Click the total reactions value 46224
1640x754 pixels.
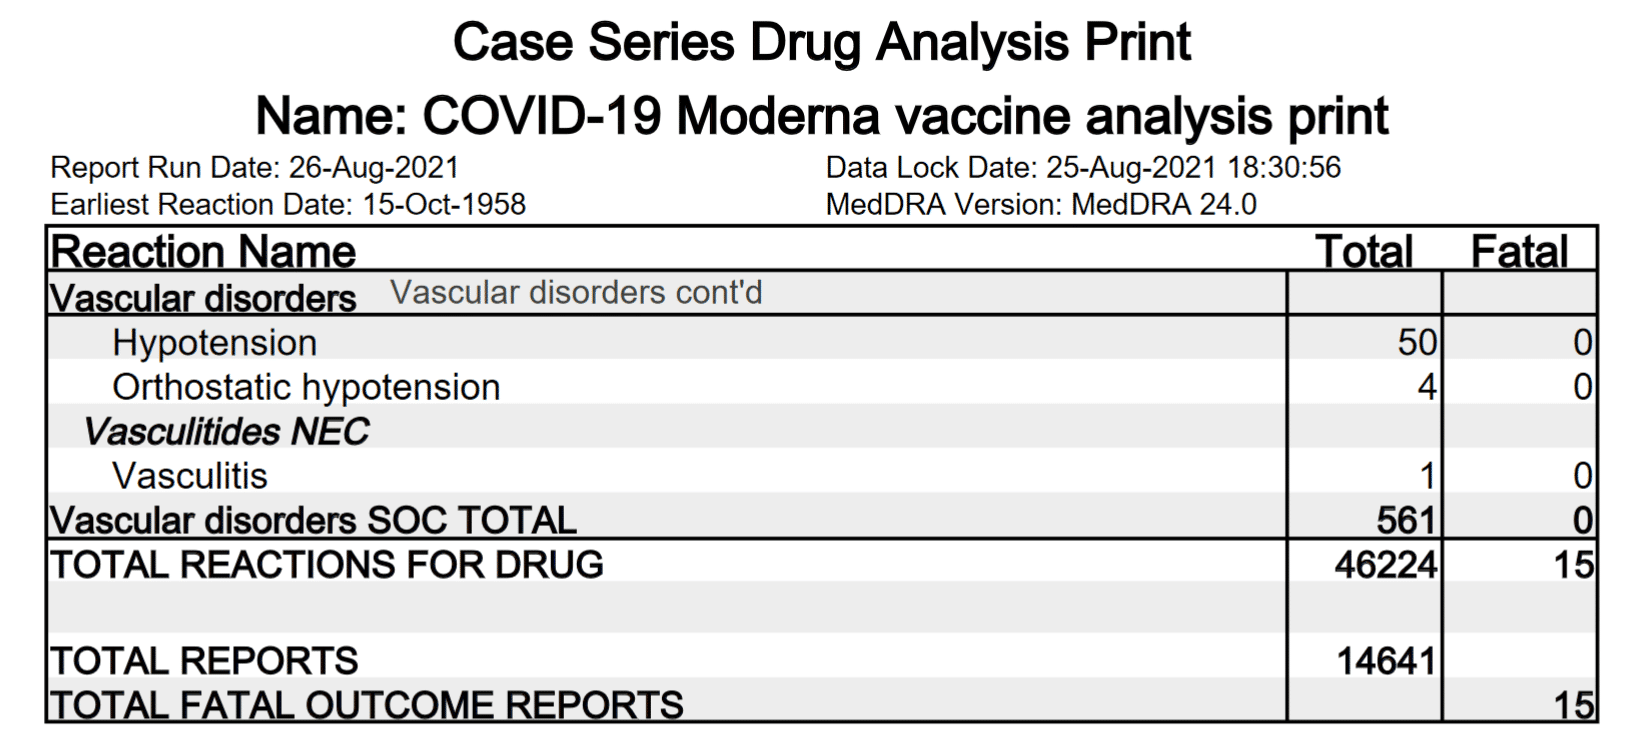1385,565
